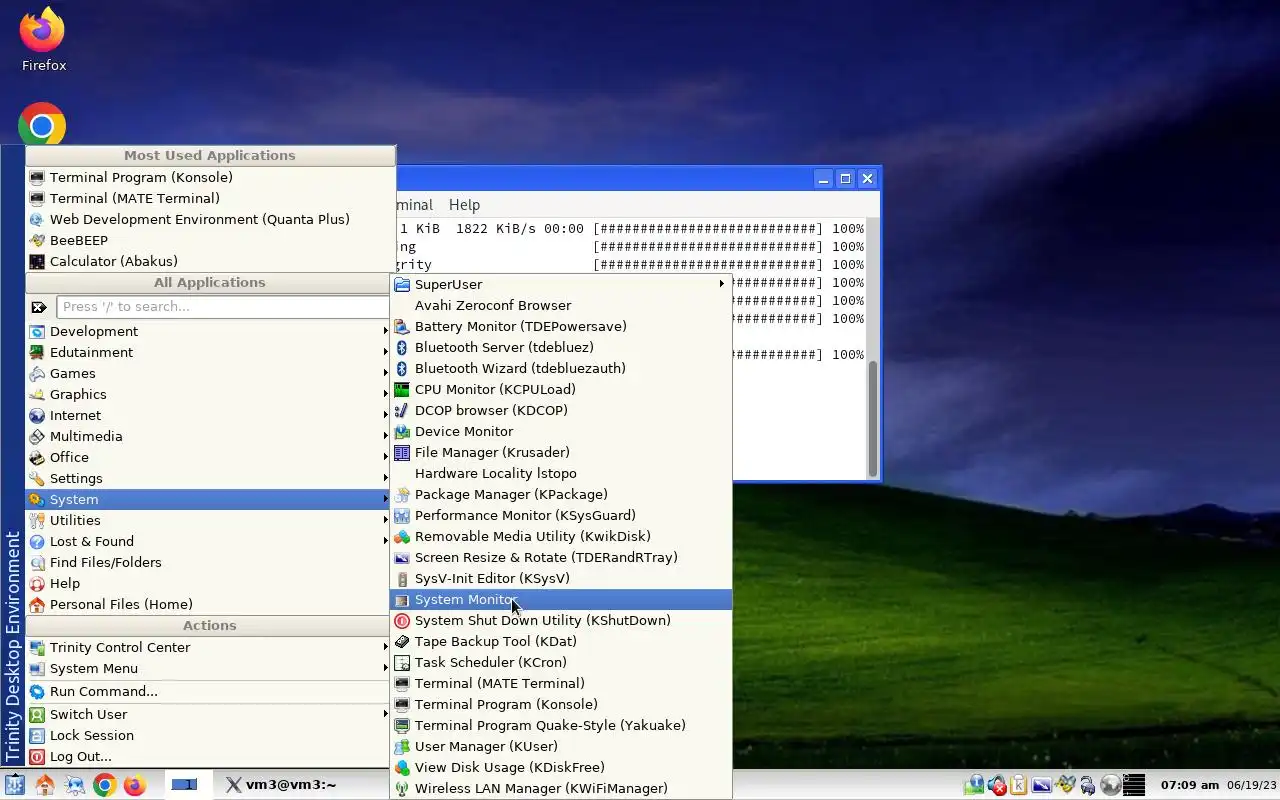Expand the Settings category
This screenshot has height=800, width=1280.
pyautogui.click(x=210, y=478)
